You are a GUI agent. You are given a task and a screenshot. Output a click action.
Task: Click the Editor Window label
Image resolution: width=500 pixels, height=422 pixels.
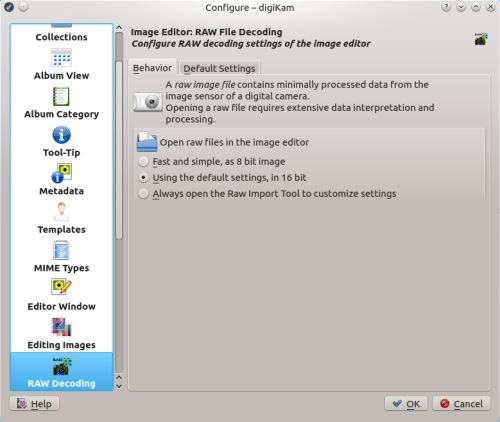(61, 306)
